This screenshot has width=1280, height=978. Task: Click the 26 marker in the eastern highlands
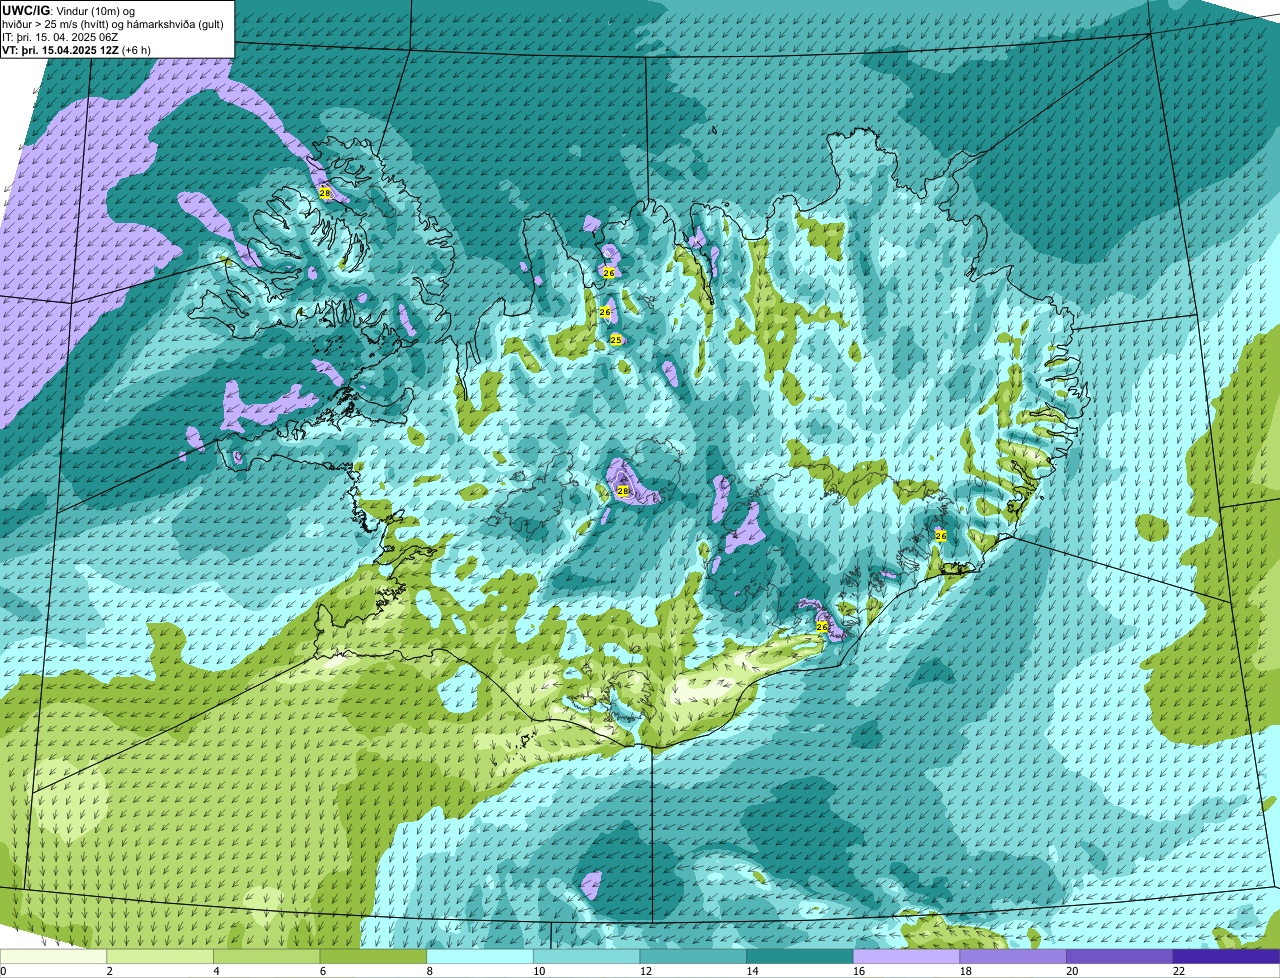coord(941,536)
